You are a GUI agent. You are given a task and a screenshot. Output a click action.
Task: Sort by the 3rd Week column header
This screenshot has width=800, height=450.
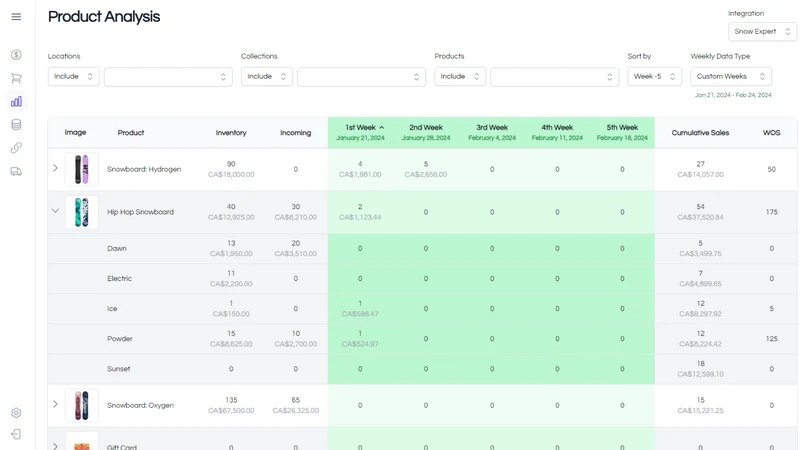(x=492, y=132)
